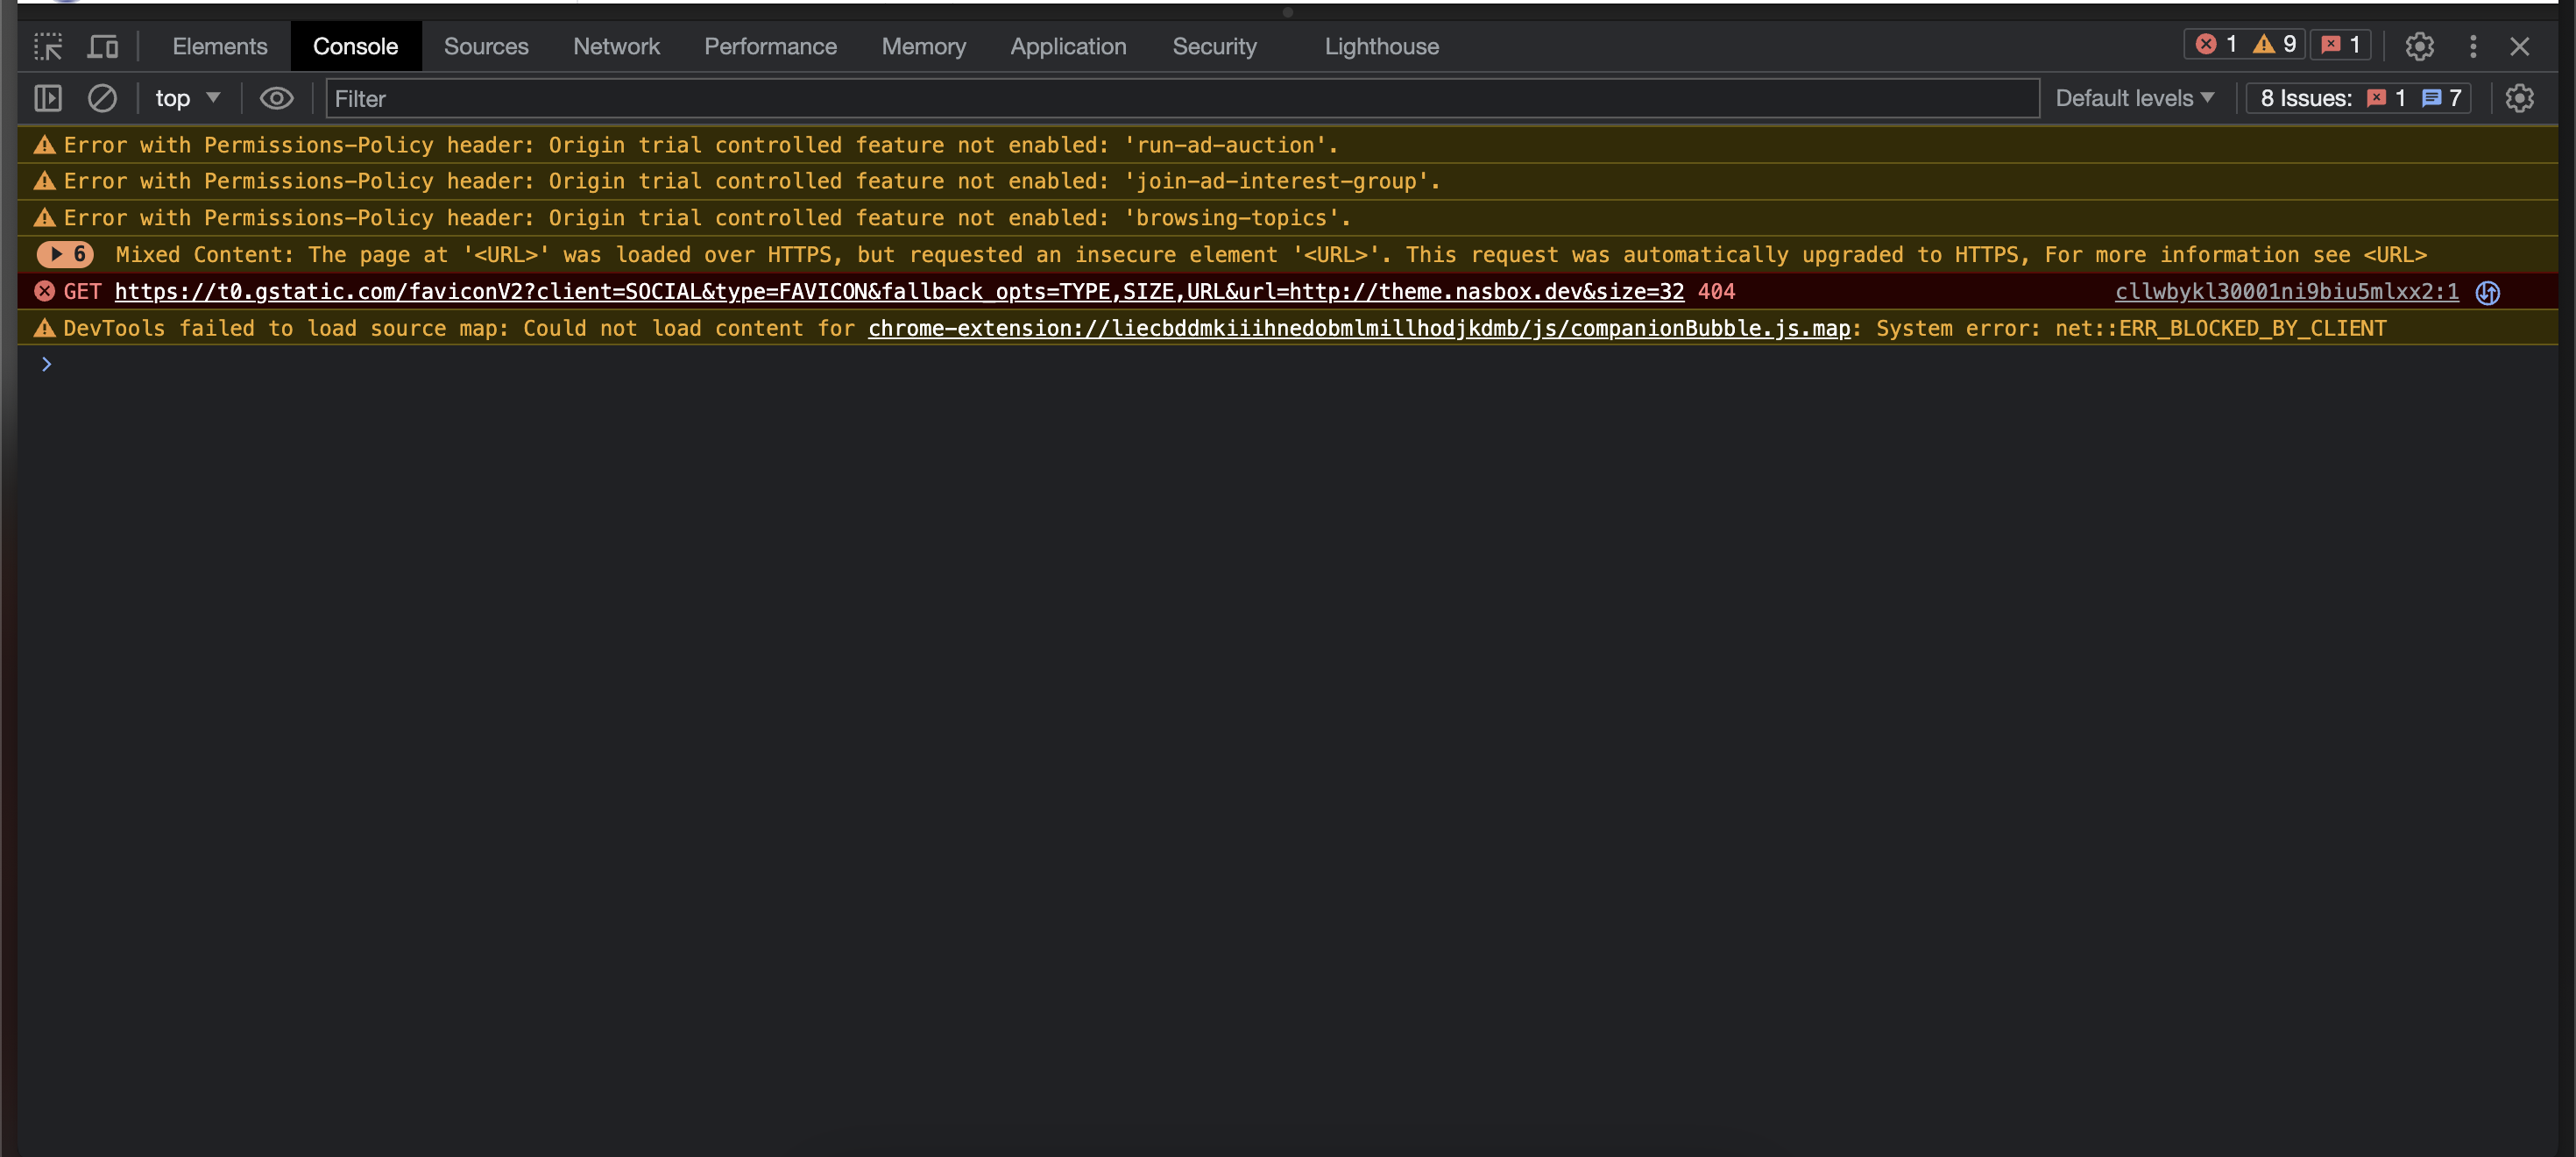The image size is (2576, 1157).
Task: Open the gstatic faviconV2 404 link
Action: [x=899, y=292]
